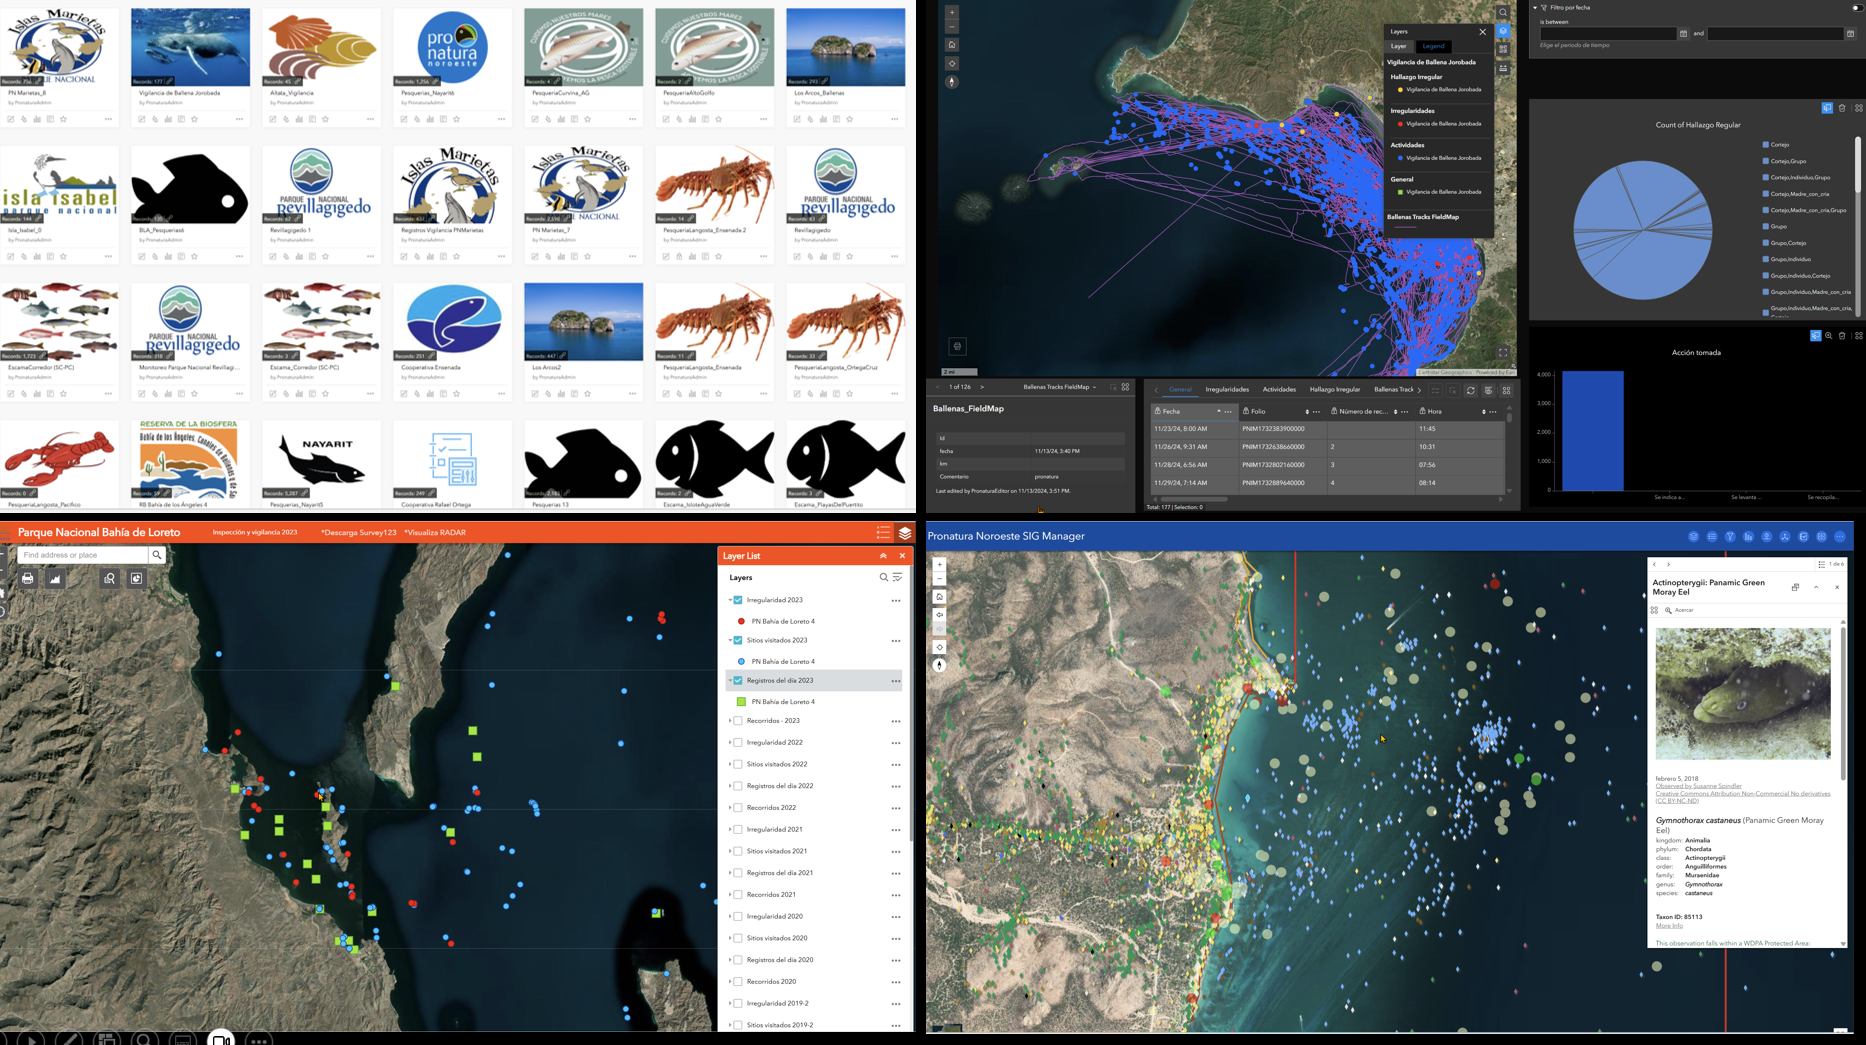Open end date calendar picker
1866x1045 pixels.
(x=1850, y=34)
